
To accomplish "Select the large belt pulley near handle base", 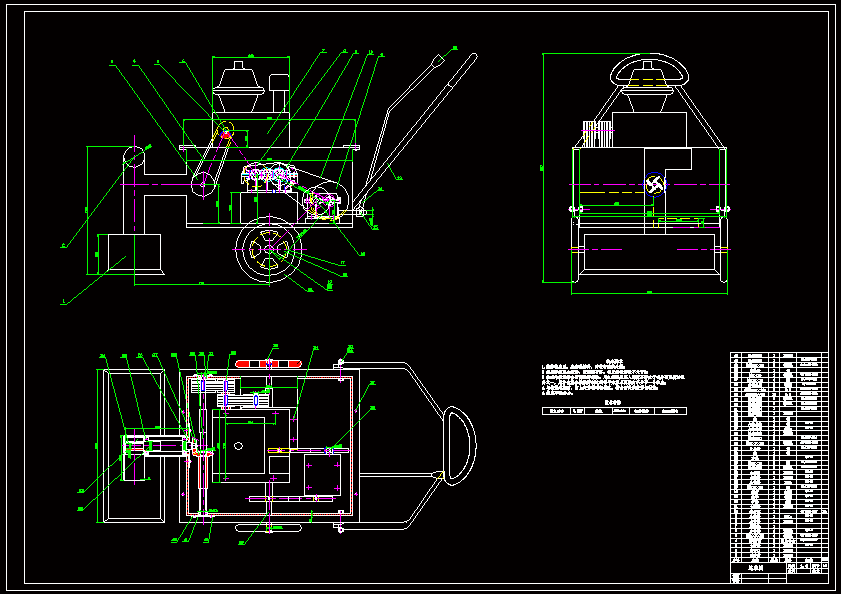I will pos(328,201).
